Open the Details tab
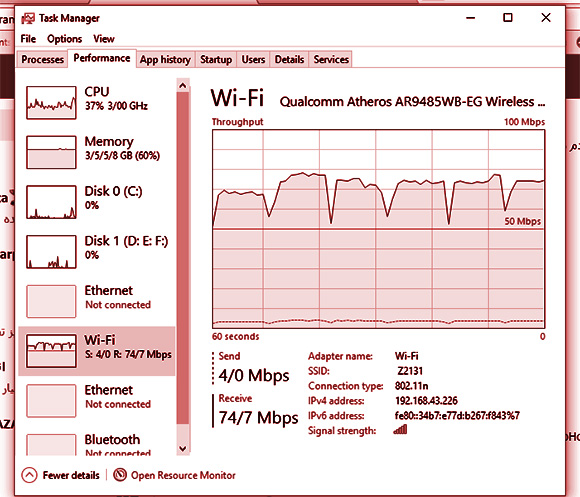Viewport: 580px width, 497px height. [289, 60]
